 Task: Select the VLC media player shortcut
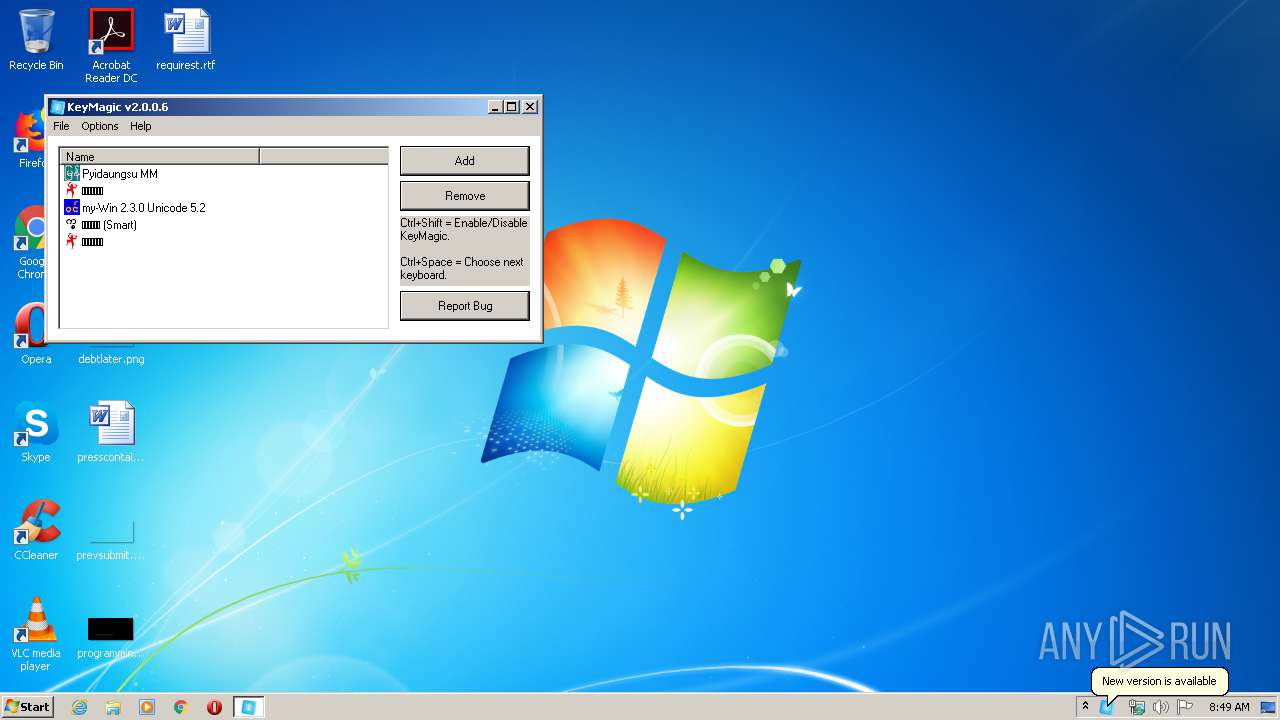(36, 634)
